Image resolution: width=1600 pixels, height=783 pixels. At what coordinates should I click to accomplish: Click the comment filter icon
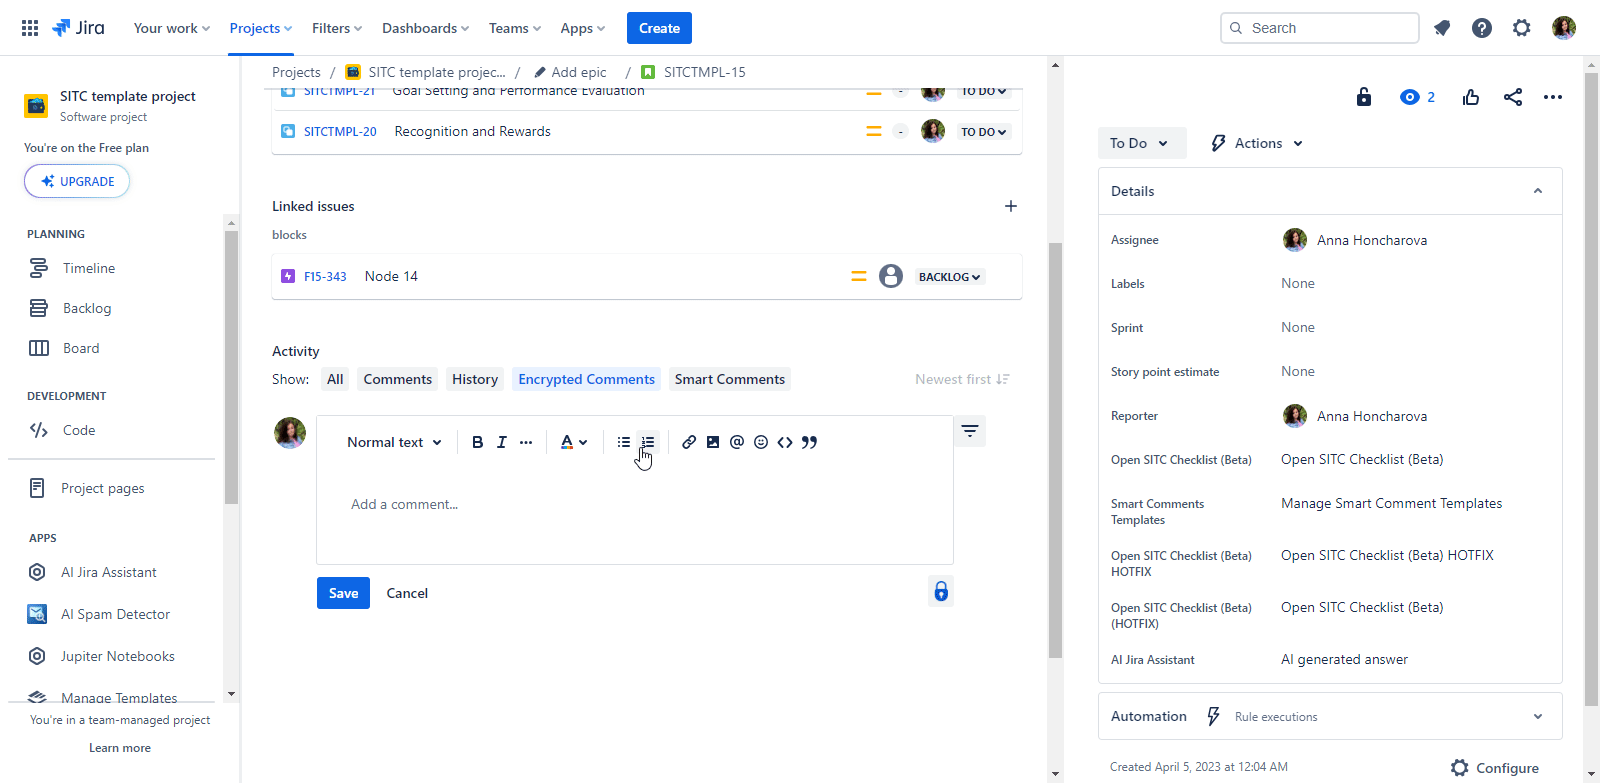(x=970, y=431)
